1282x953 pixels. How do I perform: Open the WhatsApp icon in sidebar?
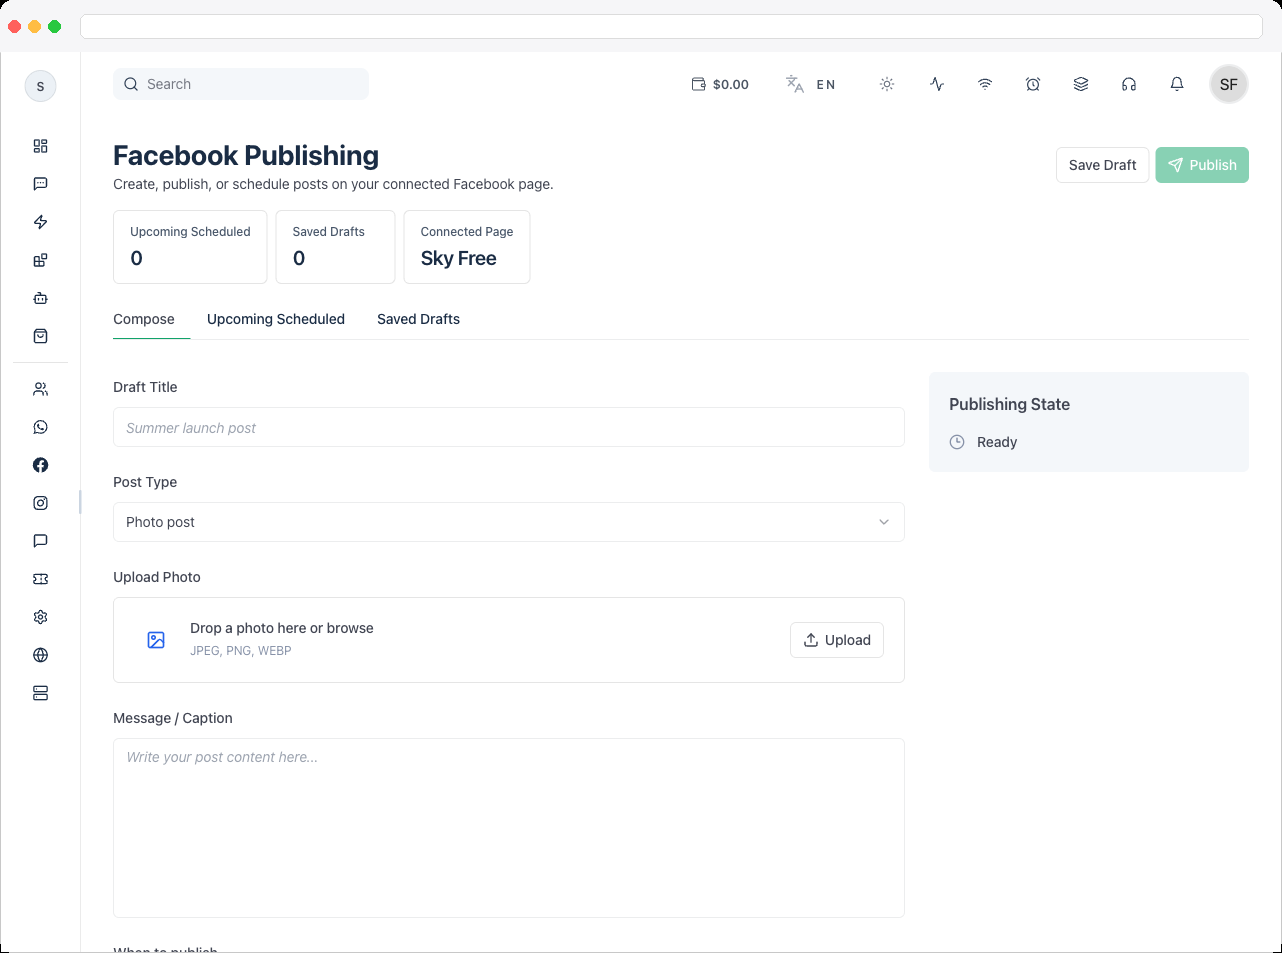pos(40,427)
